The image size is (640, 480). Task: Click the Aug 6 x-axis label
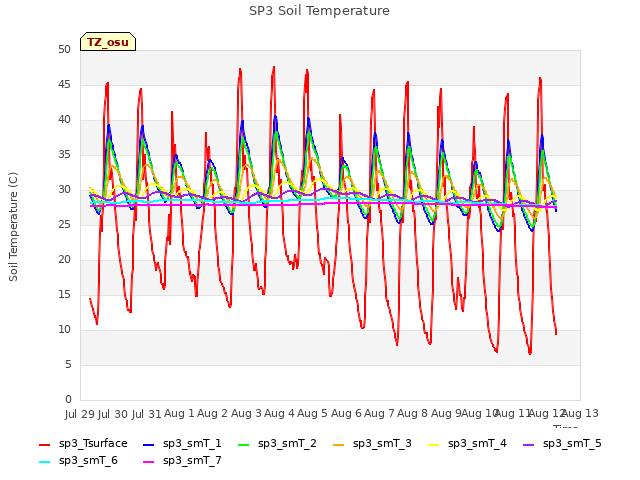[346, 414]
